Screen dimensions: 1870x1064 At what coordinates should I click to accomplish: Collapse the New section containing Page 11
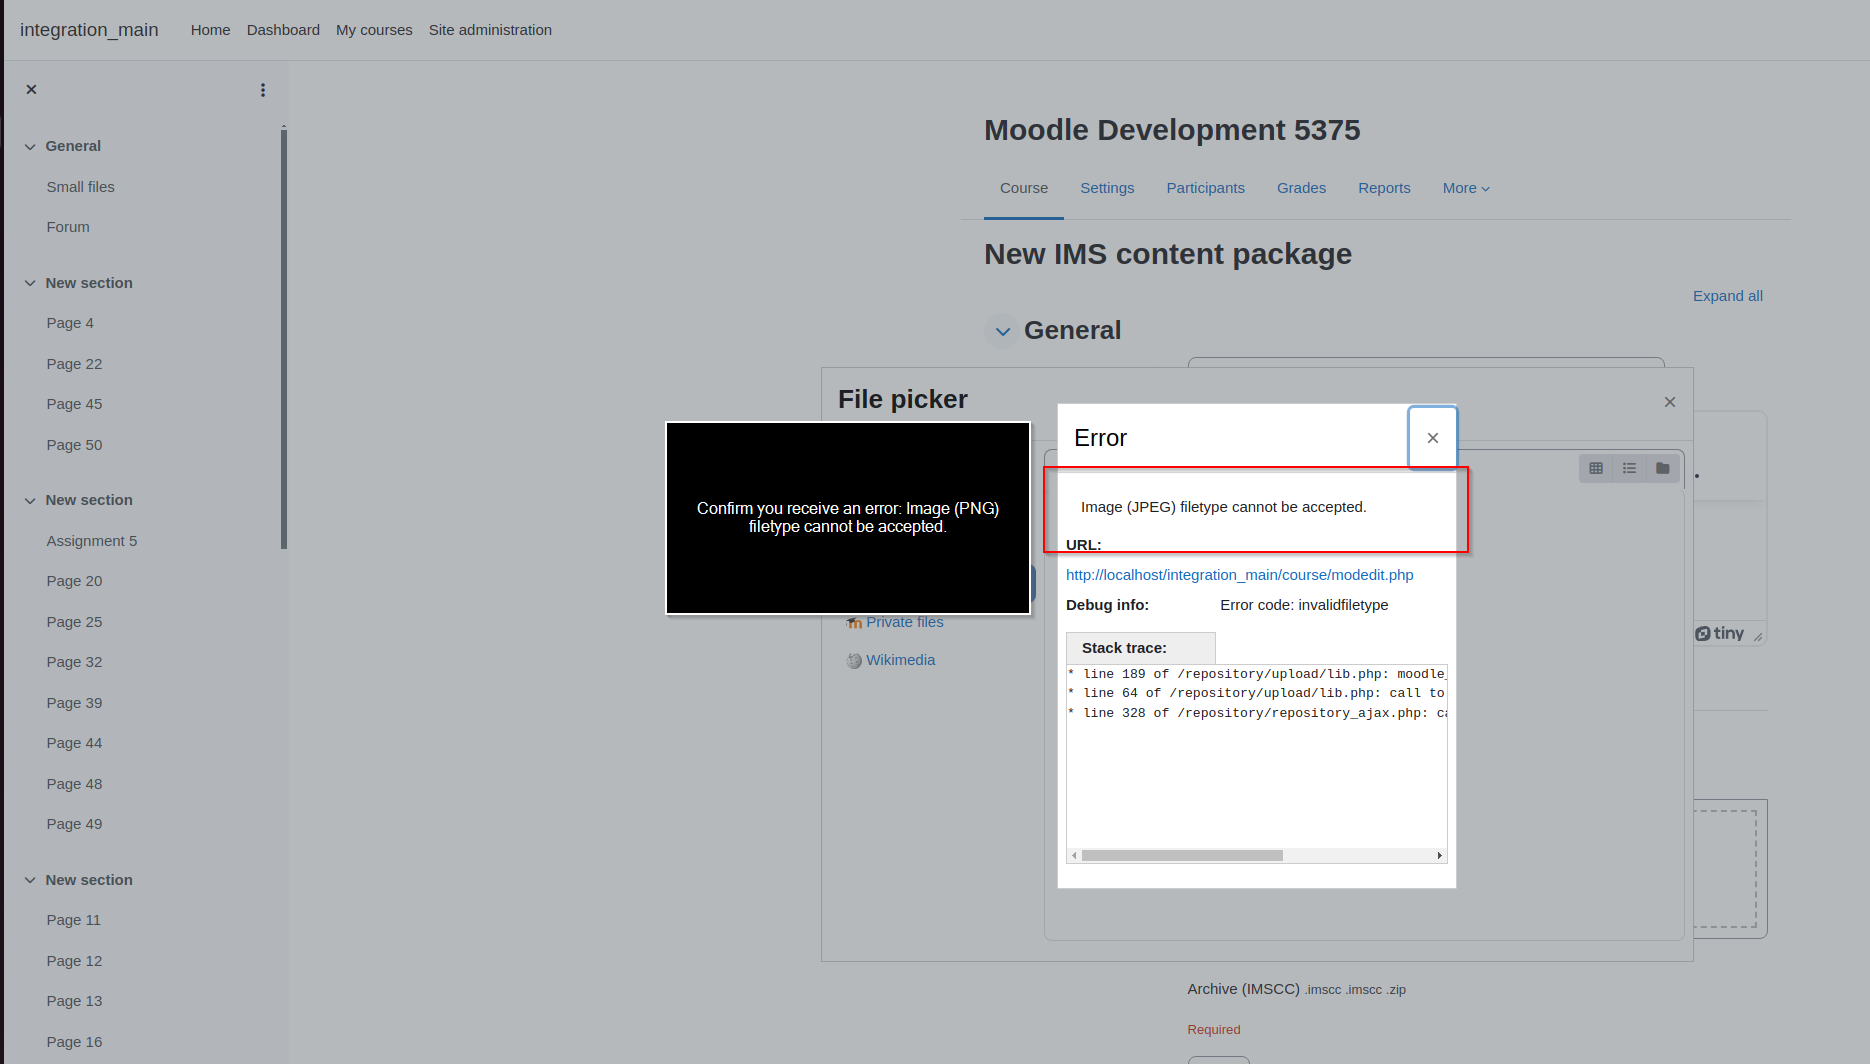(30, 880)
